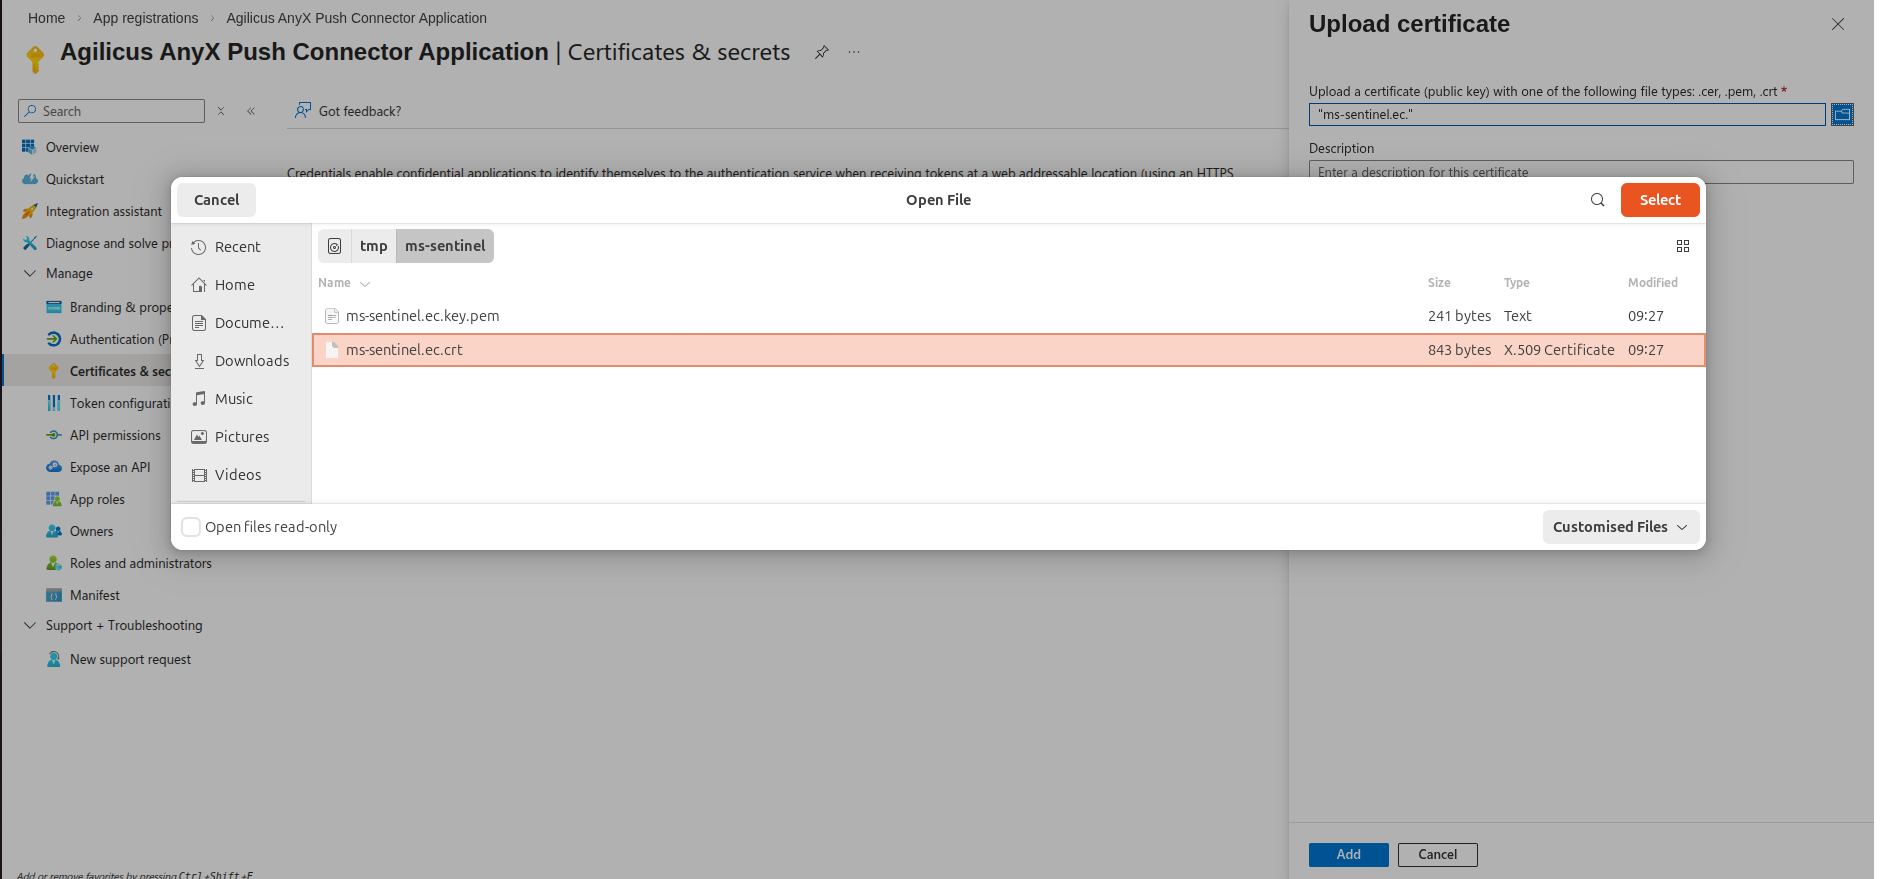The width and height of the screenshot is (1883, 879).
Task: Pin the Certificates & secrets page
Action: [822, 52]
